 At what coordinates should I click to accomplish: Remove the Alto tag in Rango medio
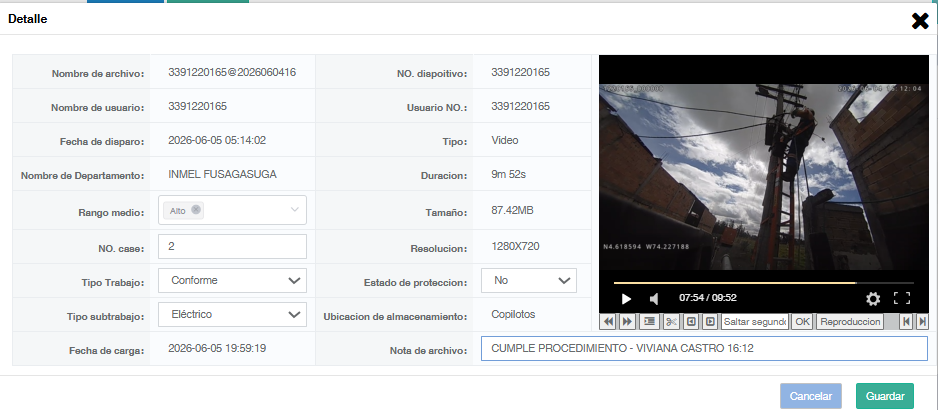click(196, 210)
